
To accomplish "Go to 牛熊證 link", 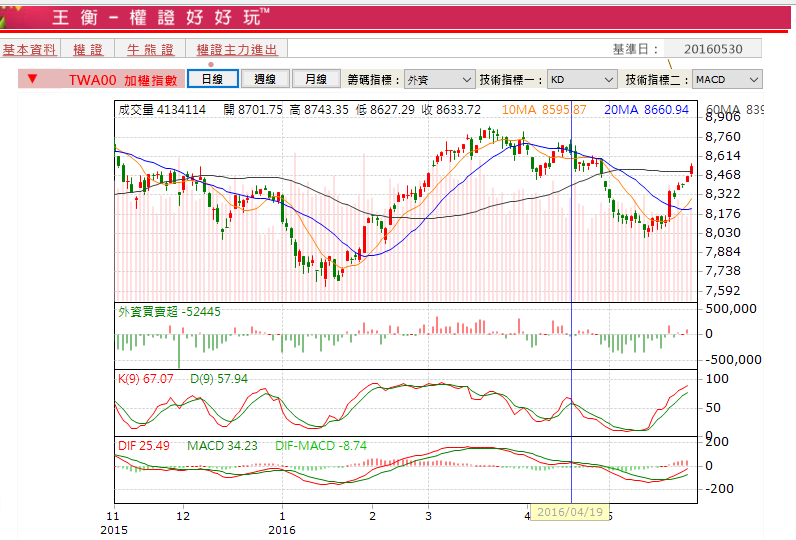I will click(x=150, y=49).
